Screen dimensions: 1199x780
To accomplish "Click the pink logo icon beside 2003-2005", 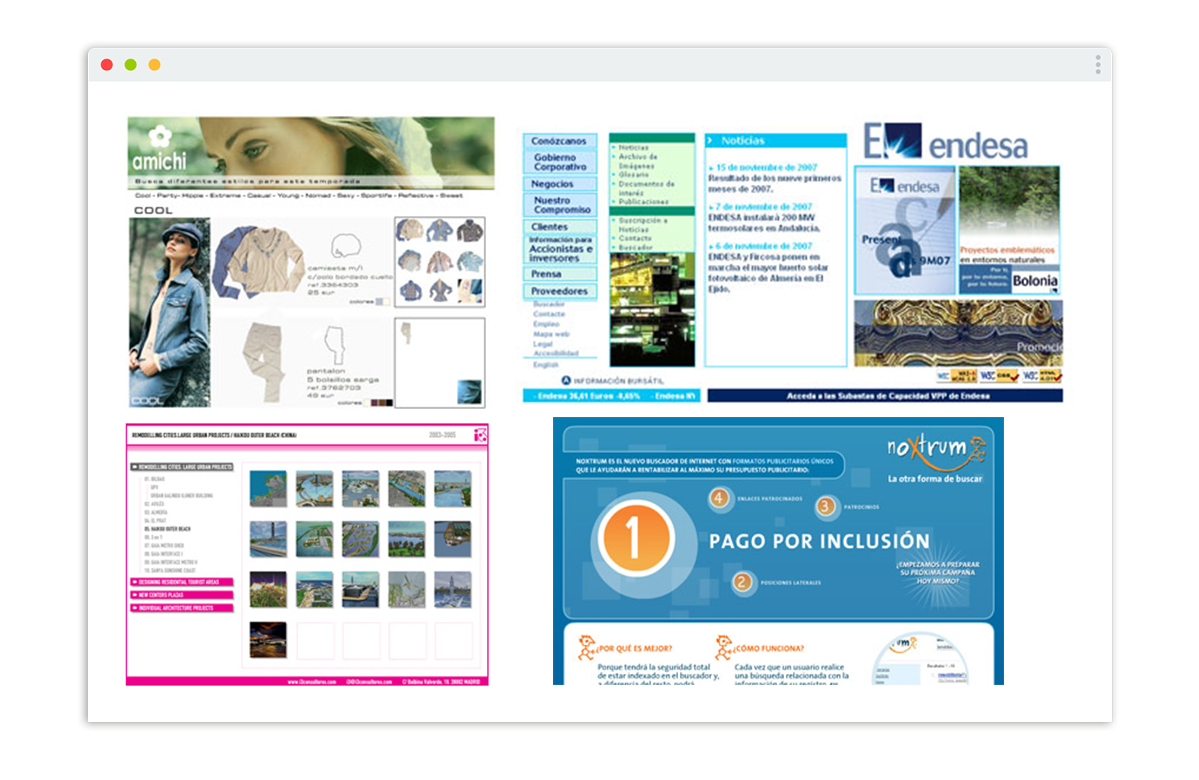I will 480,434.
